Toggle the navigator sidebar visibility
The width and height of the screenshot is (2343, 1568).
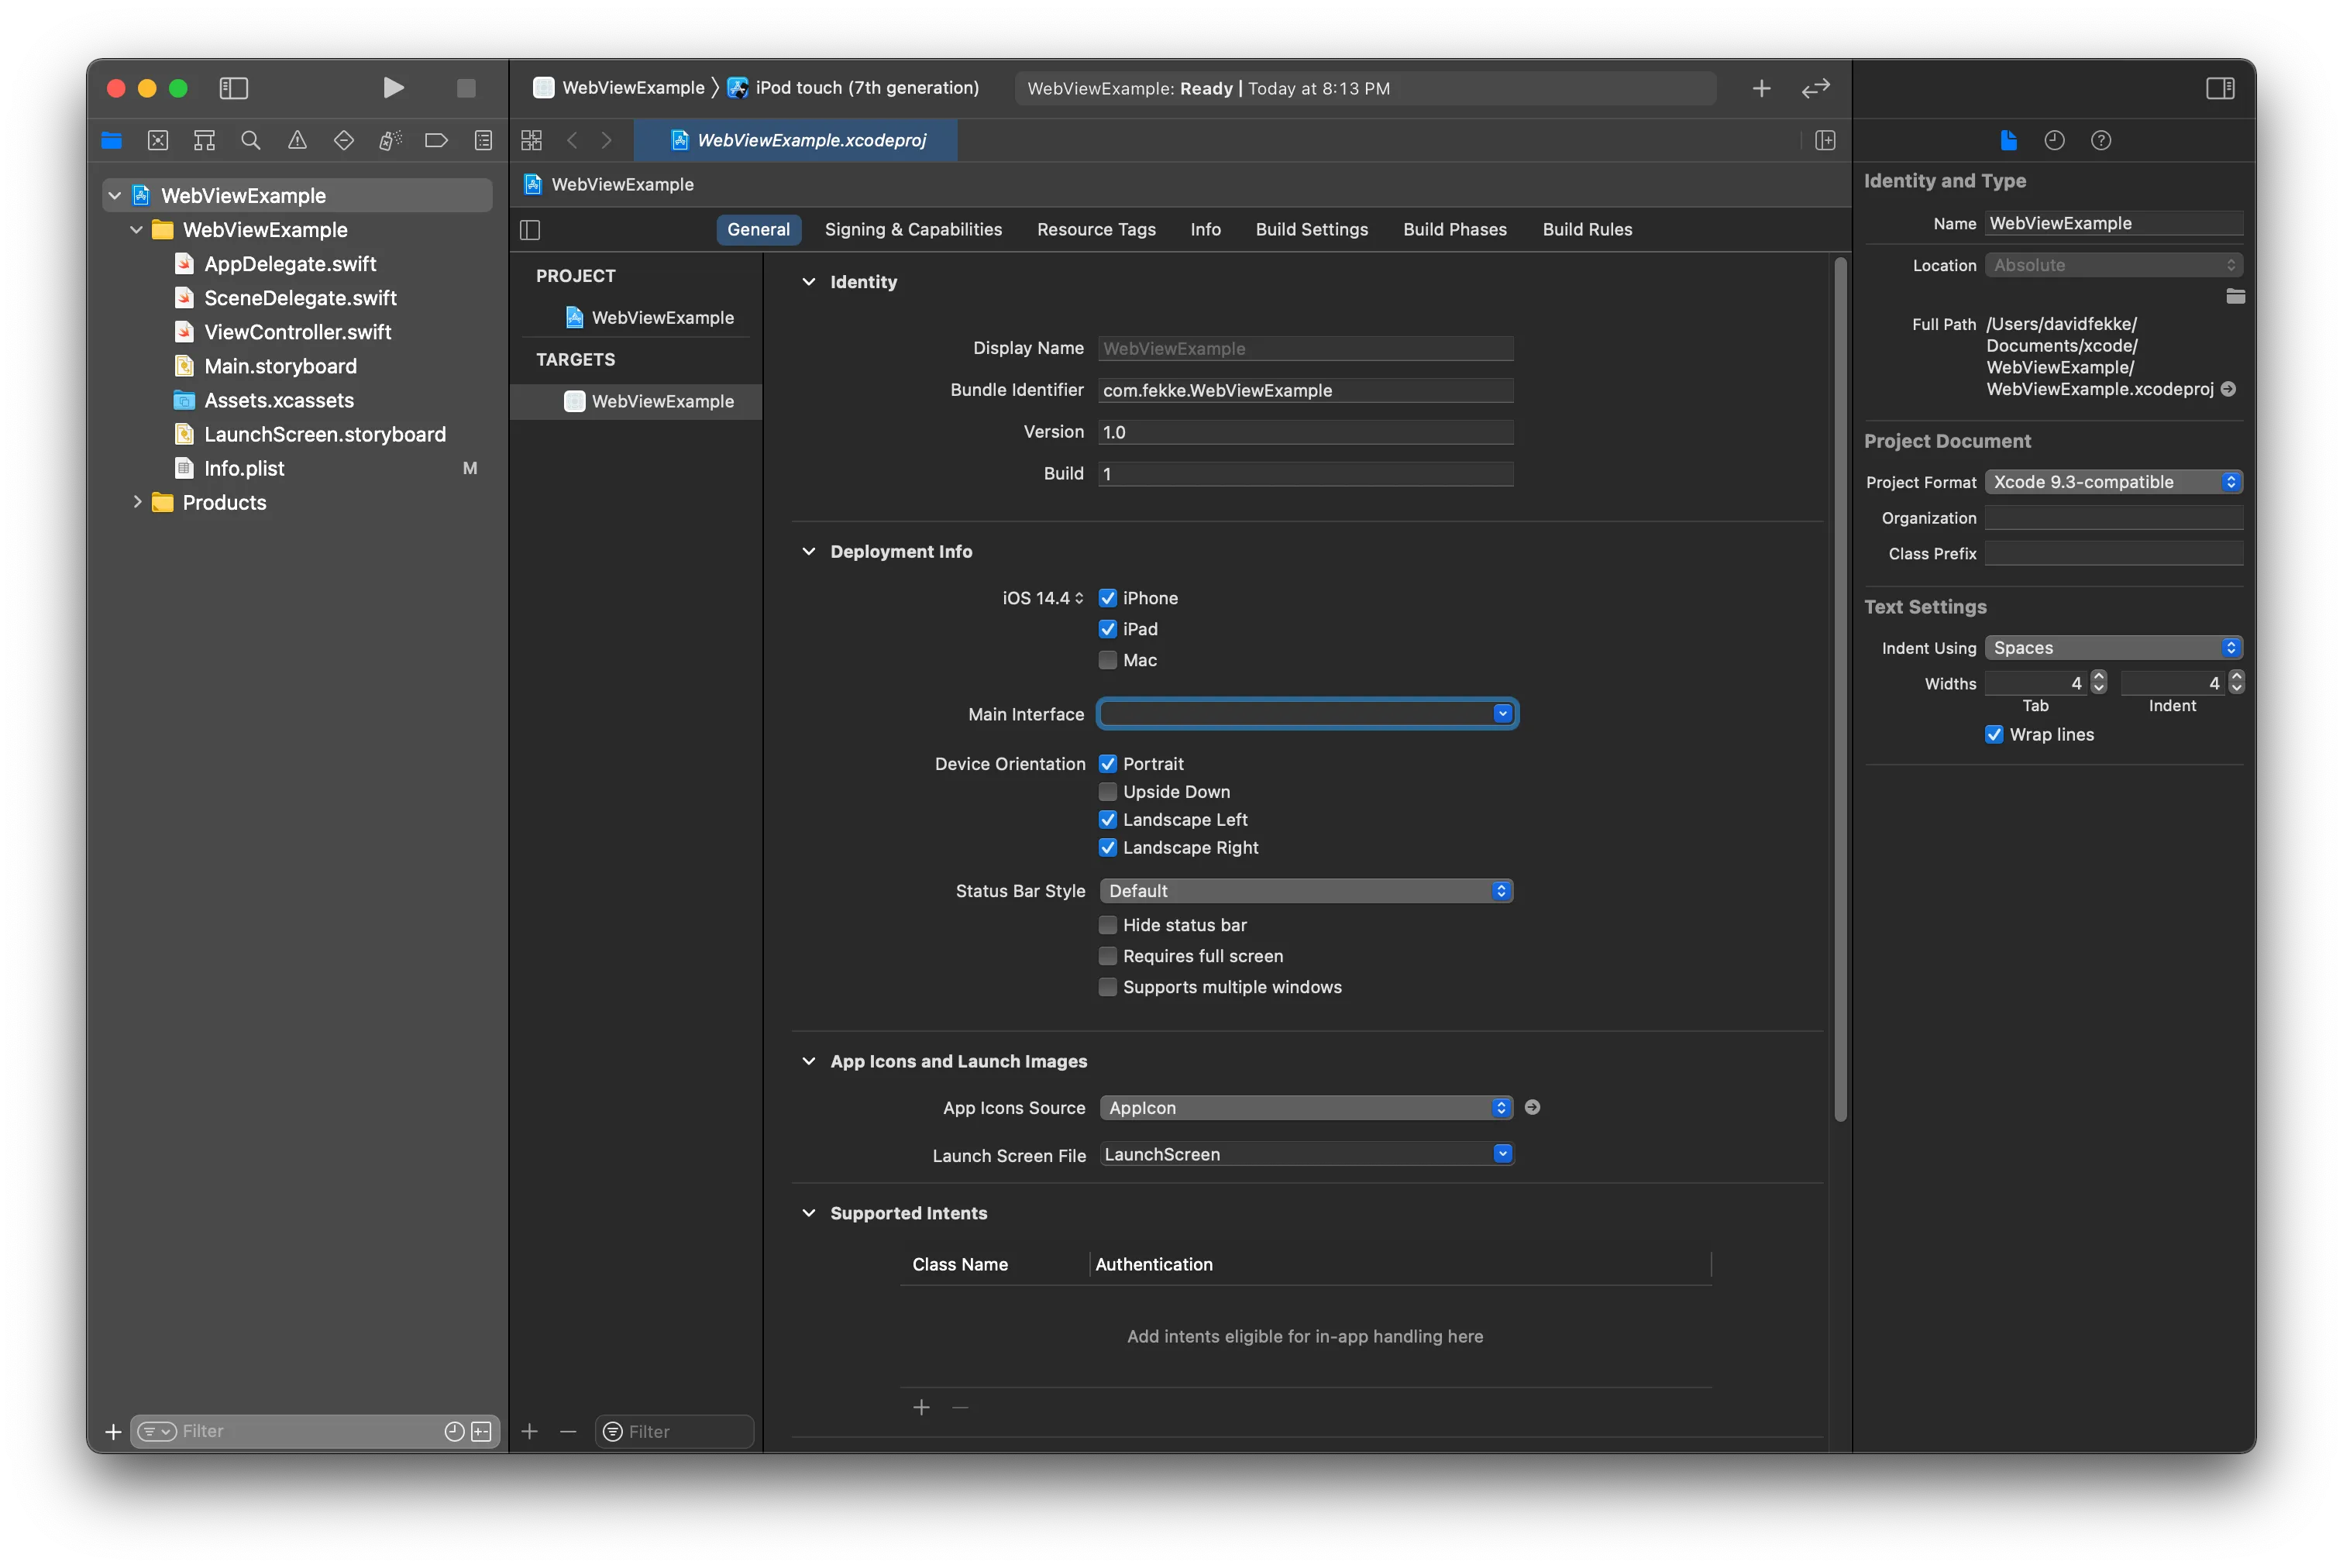(x=234, y=88)
